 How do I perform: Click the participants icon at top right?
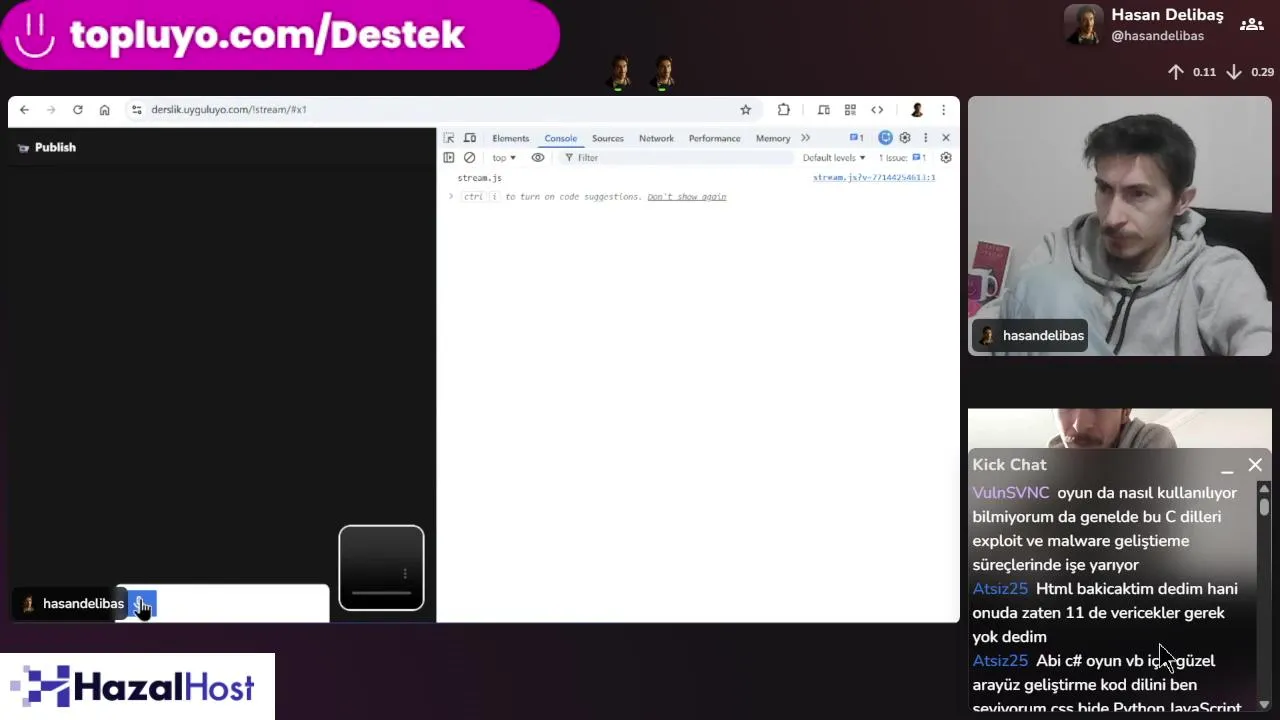(x=1251, y=25)
